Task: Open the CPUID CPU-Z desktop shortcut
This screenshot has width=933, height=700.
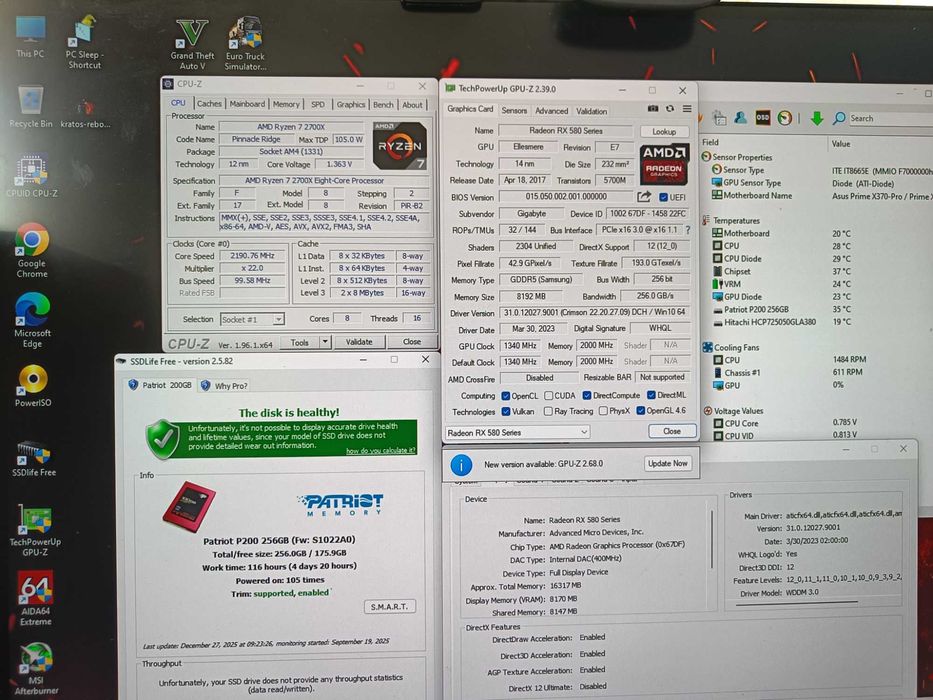Action: (32, 176)
